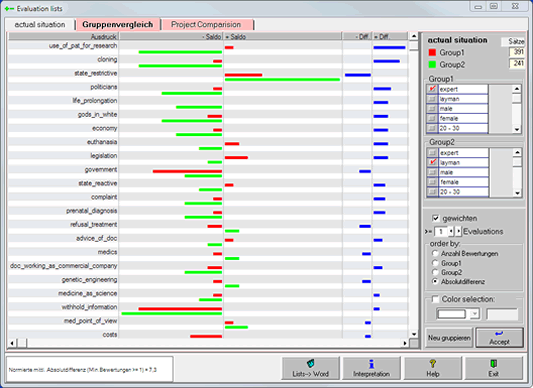Select the state_restrictive row label
Screen dimensions: 533x388
coord(96,73)
